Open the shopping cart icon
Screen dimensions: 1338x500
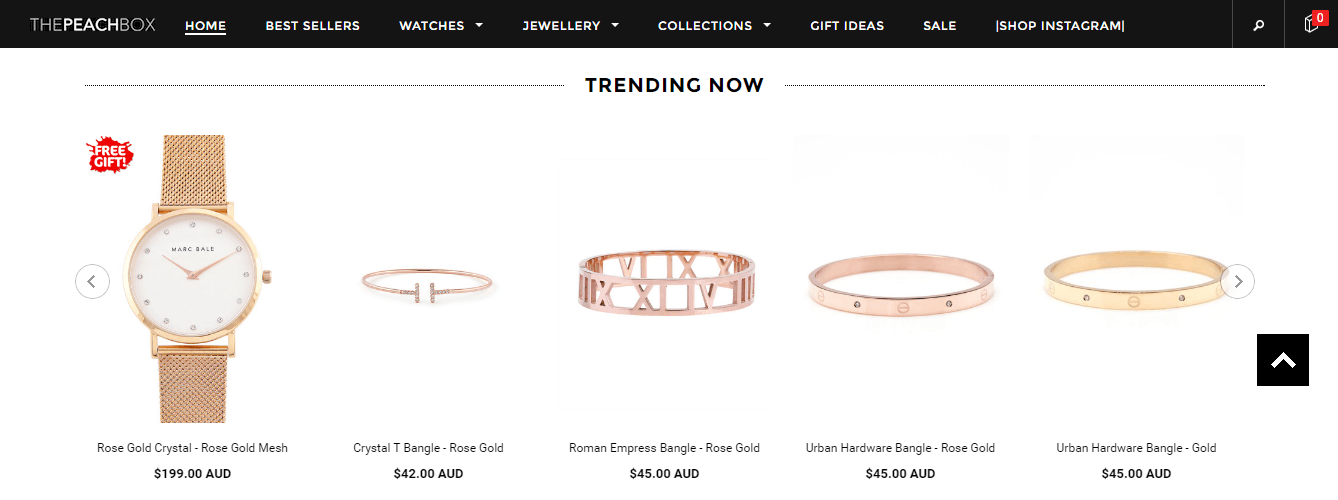pos(1312,24)
